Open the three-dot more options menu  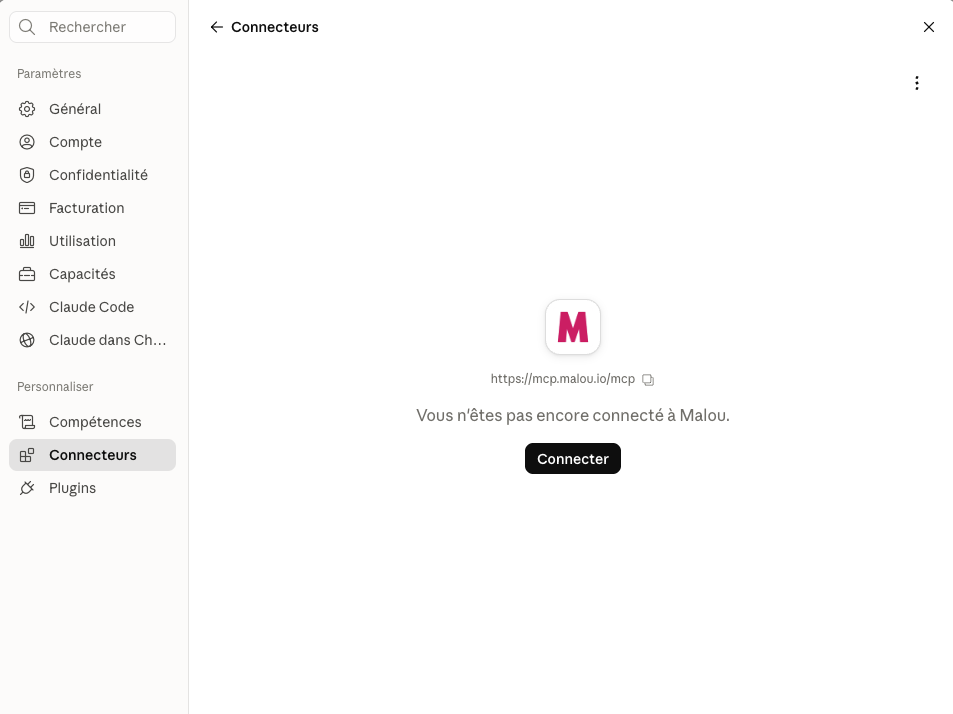[917, 83]
